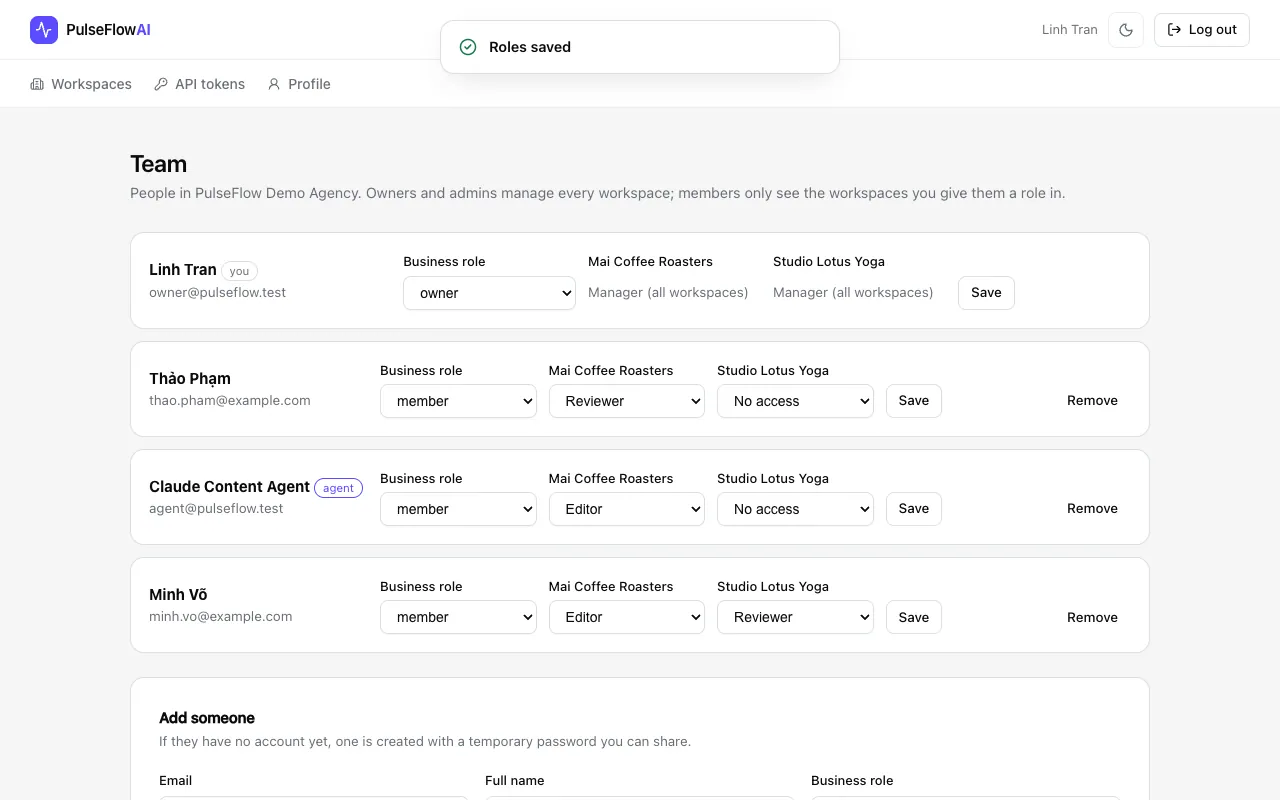Click the Roles saved notification text
The image size is (1280, 800).
(x=530, y=47)
